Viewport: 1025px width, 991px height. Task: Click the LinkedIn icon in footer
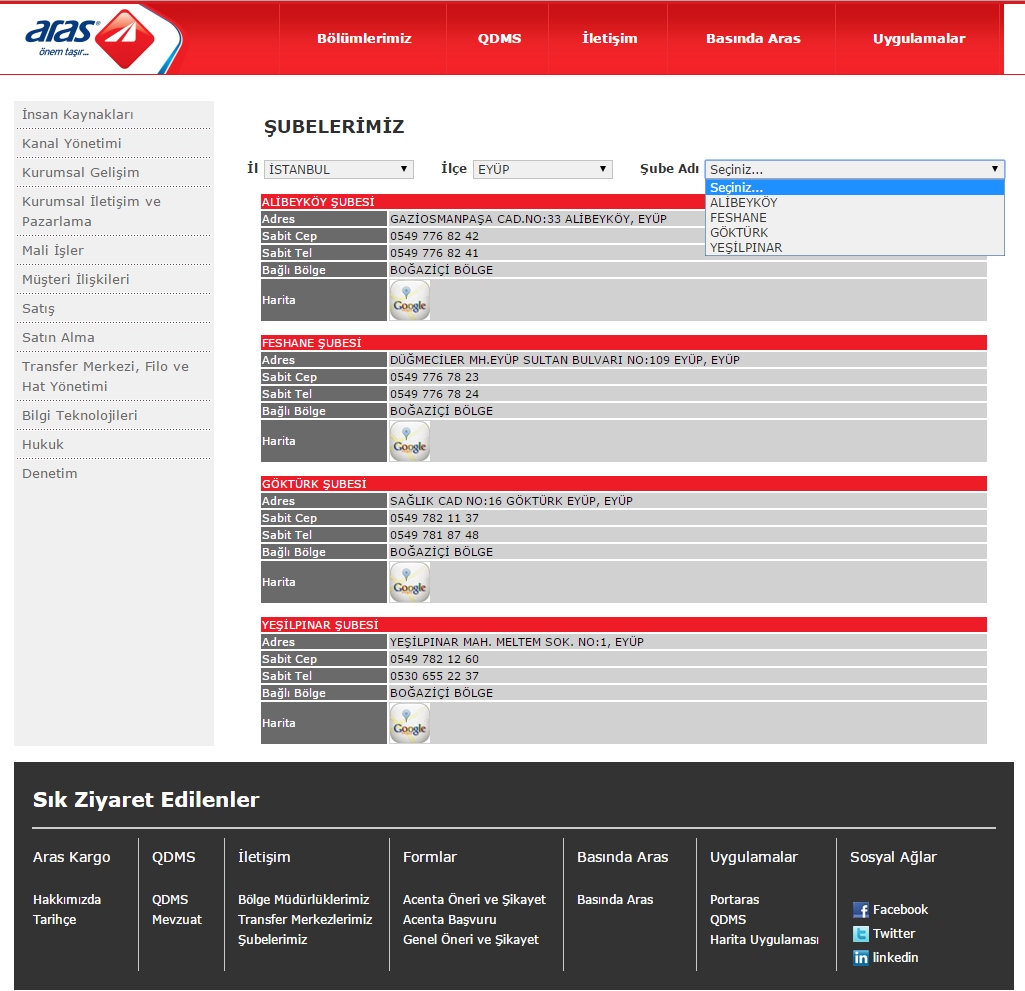pyautogui.click(x=861, y=958)
